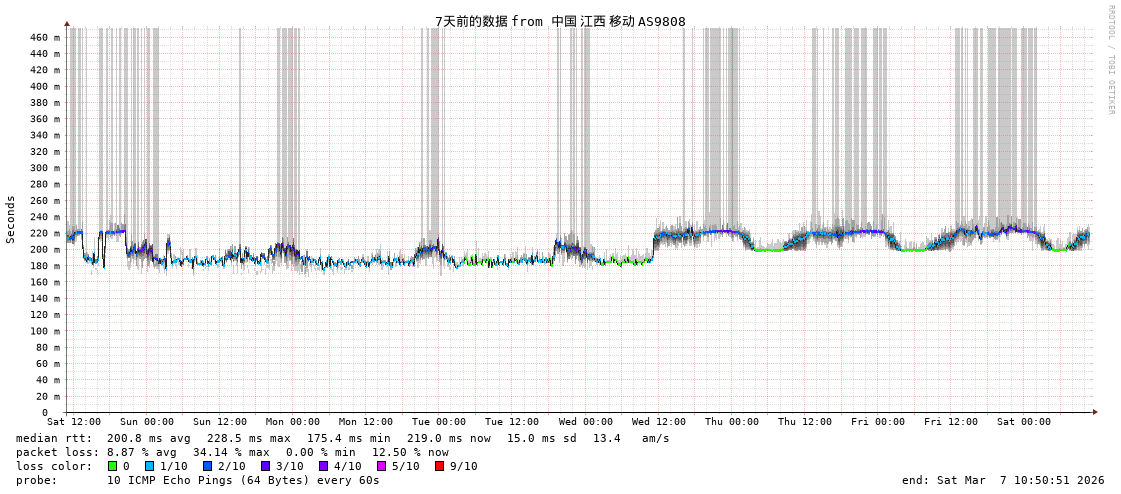The image size is (1121, 494).
Task: Click the end timestamp Sat Mar 7
Action: 1003,480
